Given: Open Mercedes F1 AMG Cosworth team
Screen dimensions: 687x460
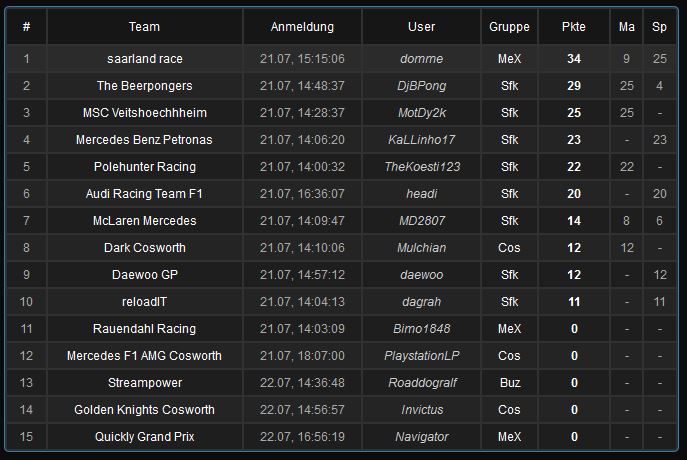Looking at the screenshot, I should pyautogui.click(x=144, y=356).
